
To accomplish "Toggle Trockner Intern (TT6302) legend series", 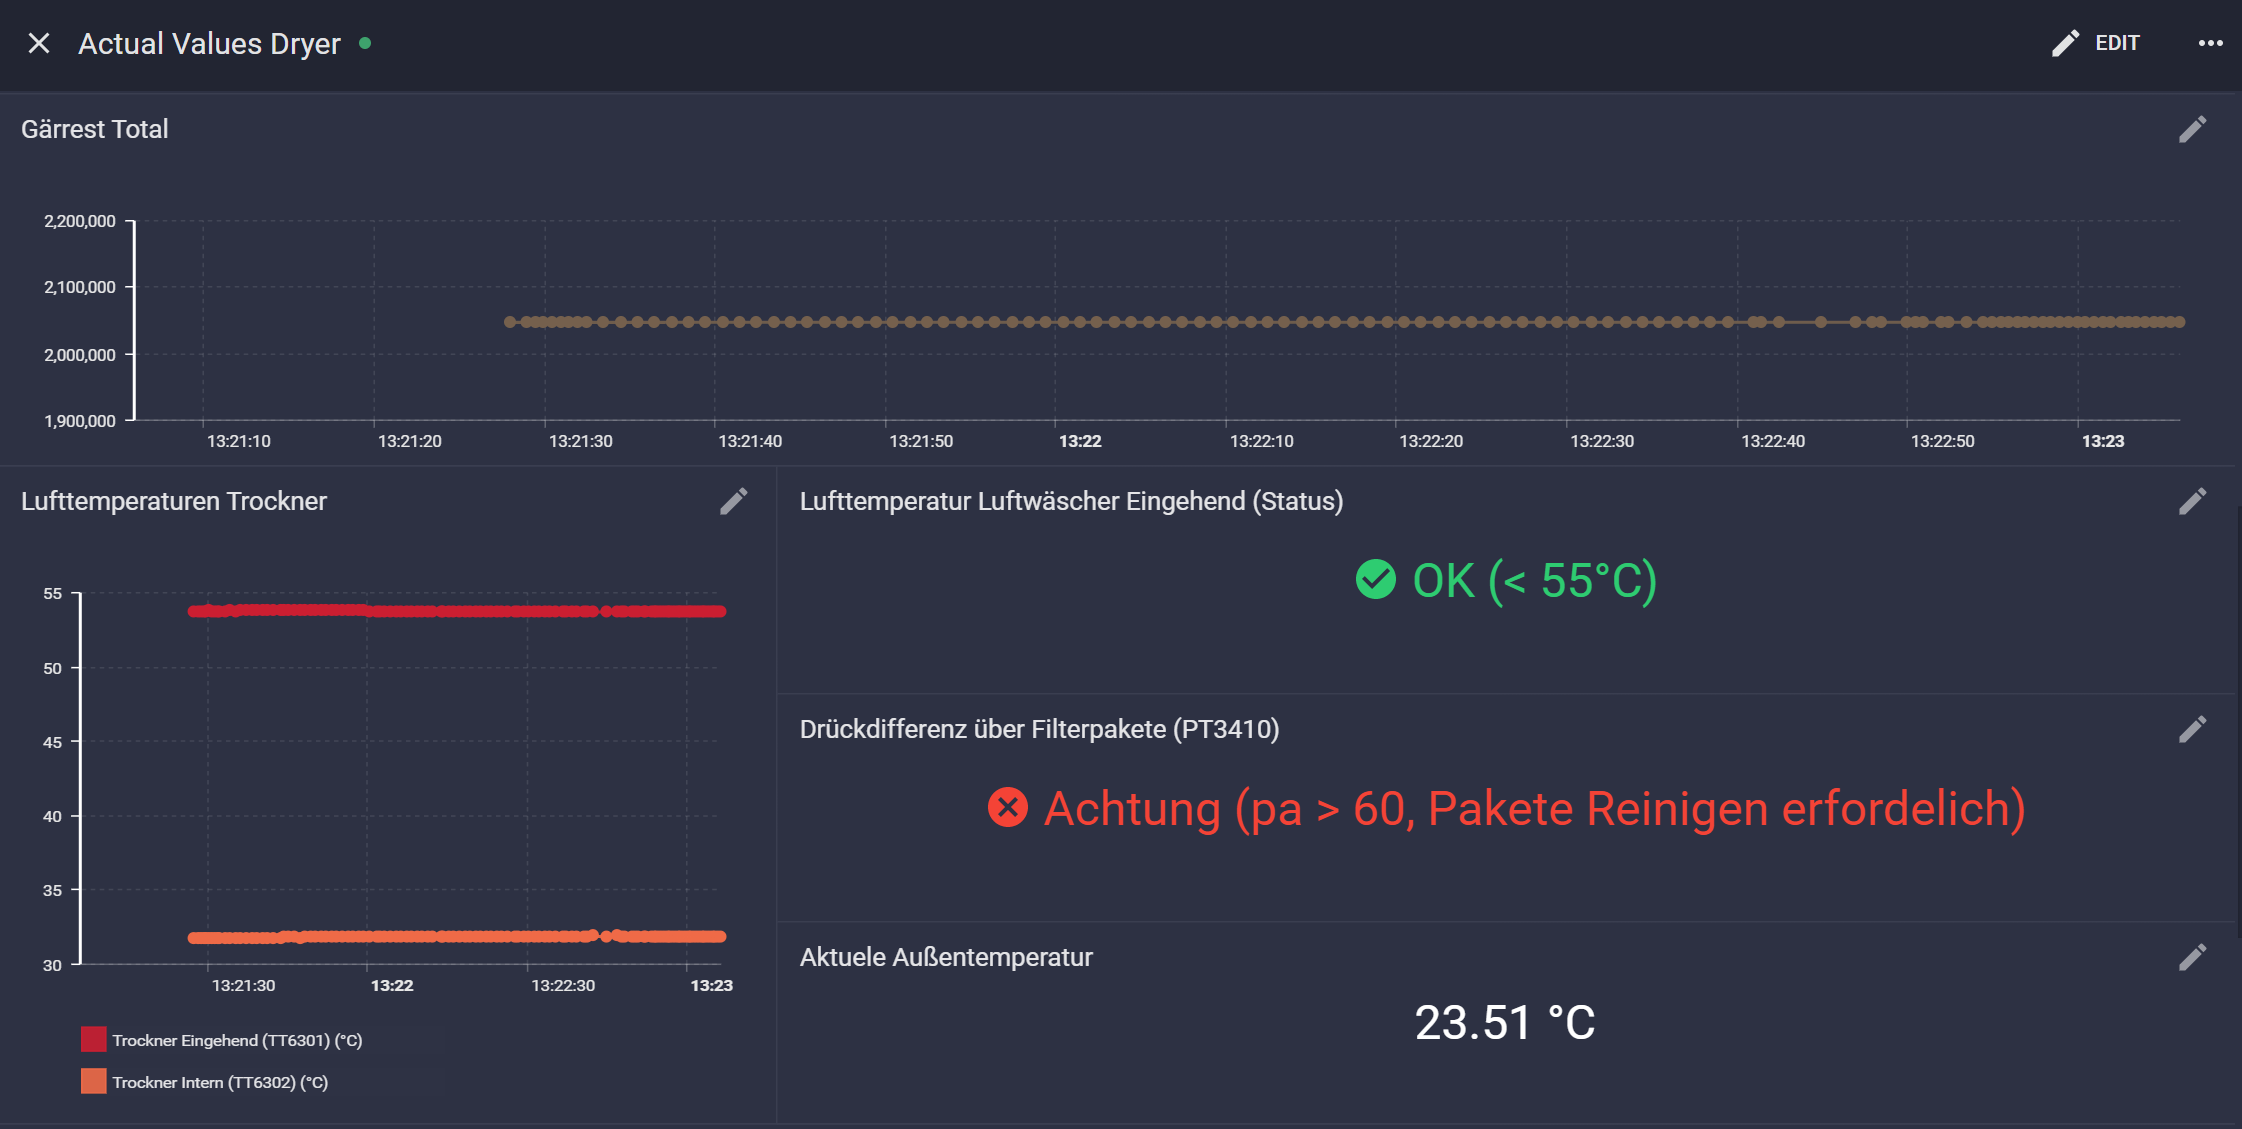I will coord(220,1082).
